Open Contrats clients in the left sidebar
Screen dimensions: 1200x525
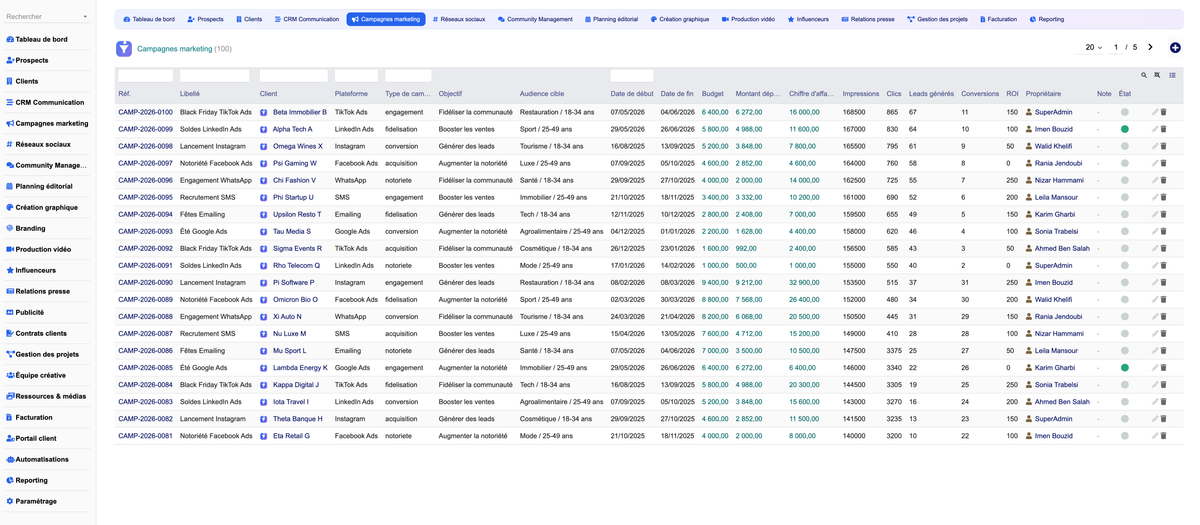[41, 333]
